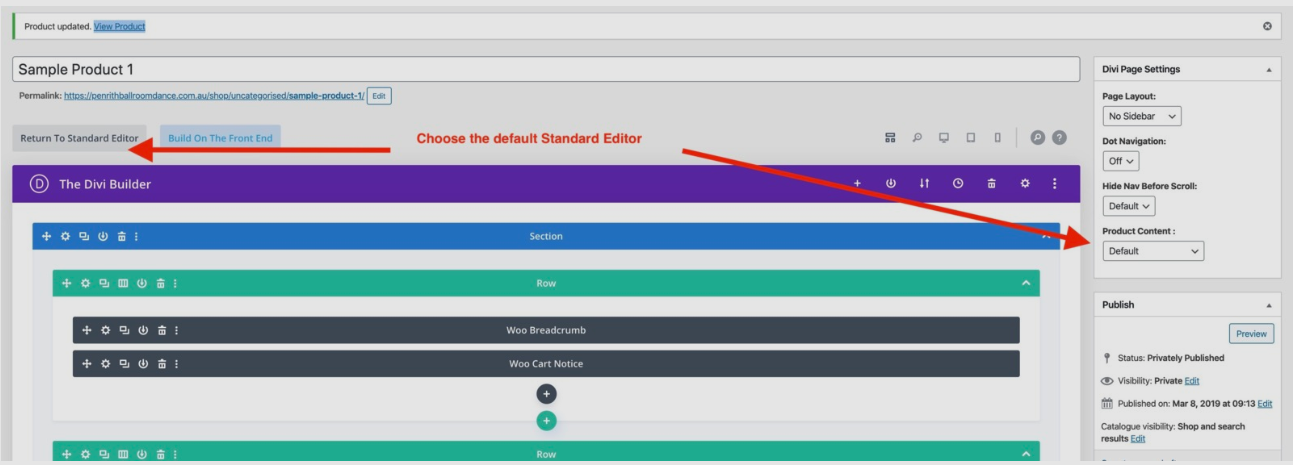Toggle the Woo Breadcrumb save-to-library power icon
The image size is (1293, 465).
[143, 330]
